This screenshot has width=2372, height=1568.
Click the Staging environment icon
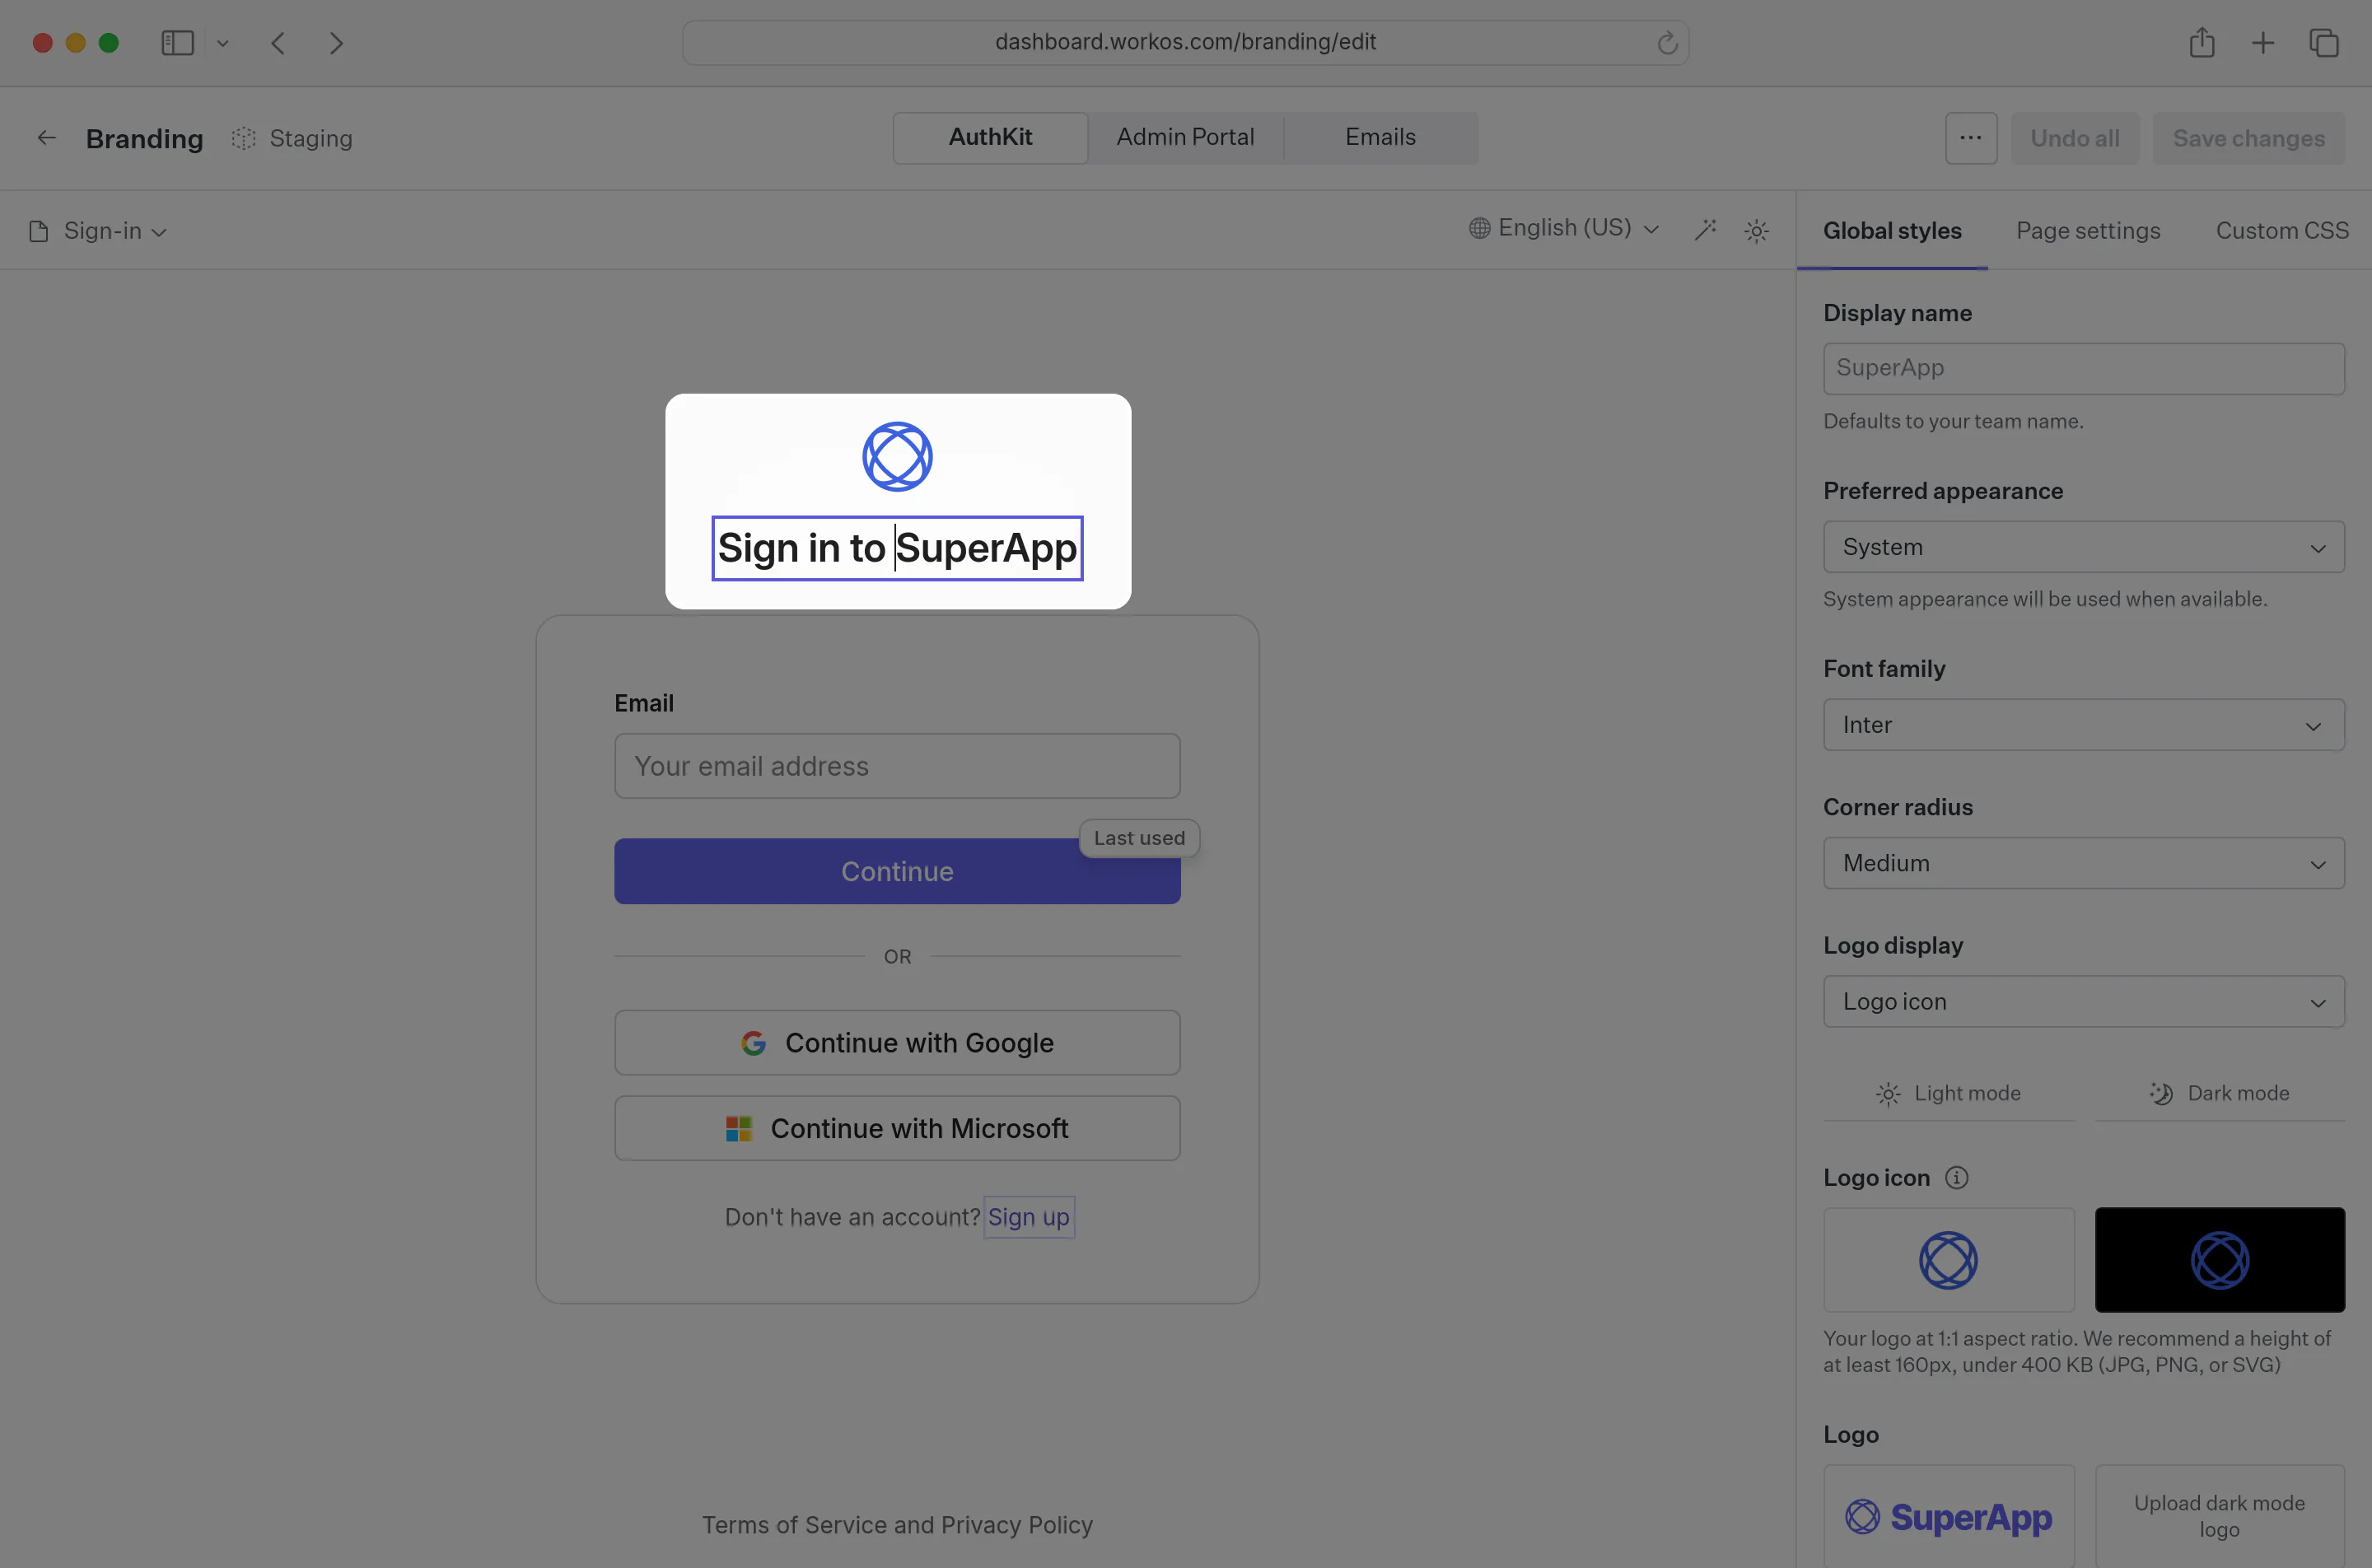(243, 138)
